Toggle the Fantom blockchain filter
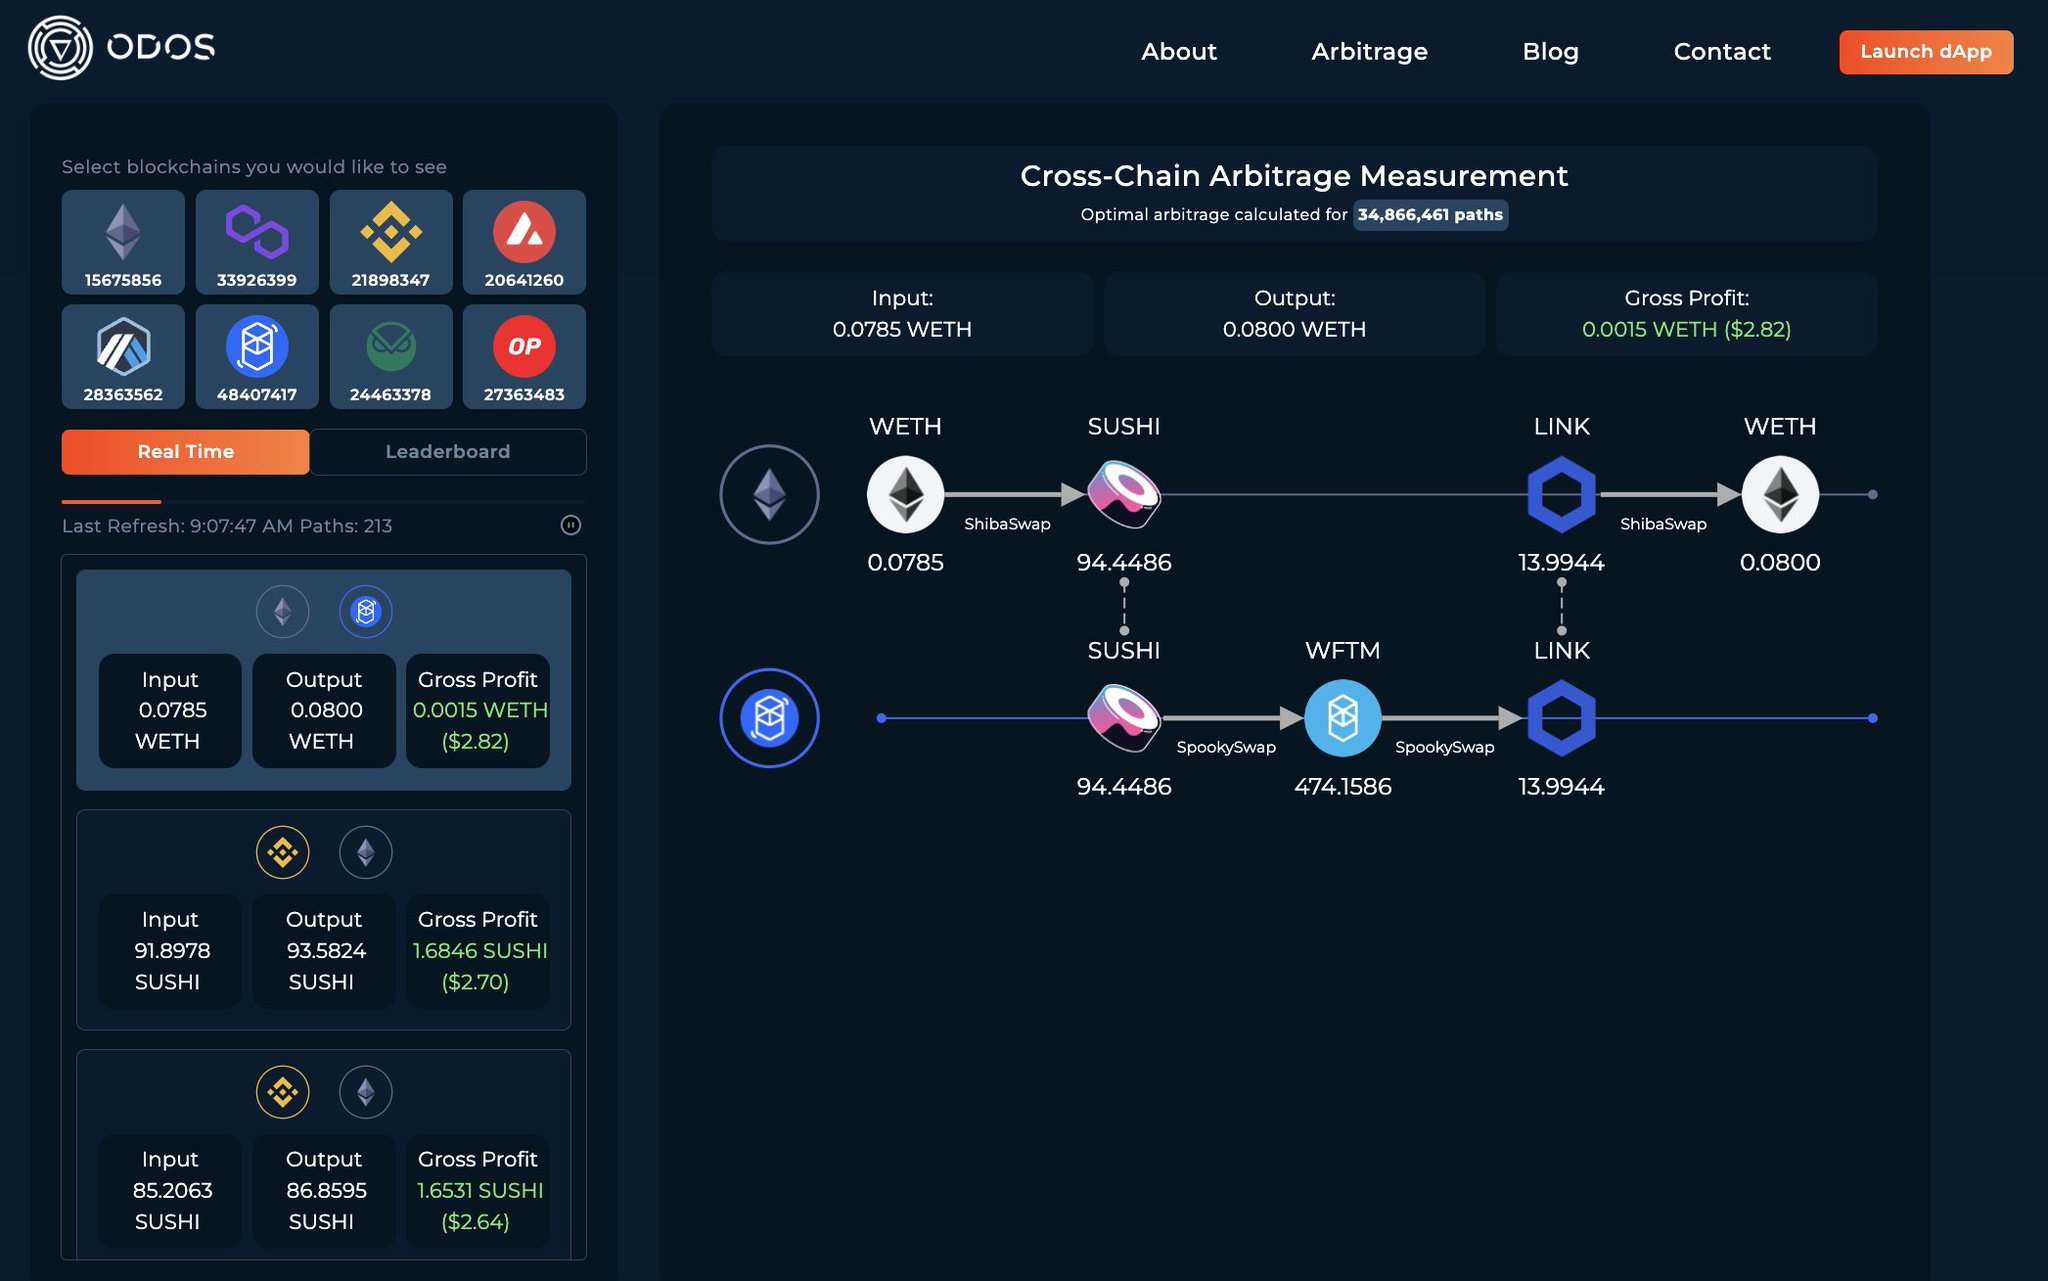2048x1281 pixels. pyautogui.click(x=256, y=355)
